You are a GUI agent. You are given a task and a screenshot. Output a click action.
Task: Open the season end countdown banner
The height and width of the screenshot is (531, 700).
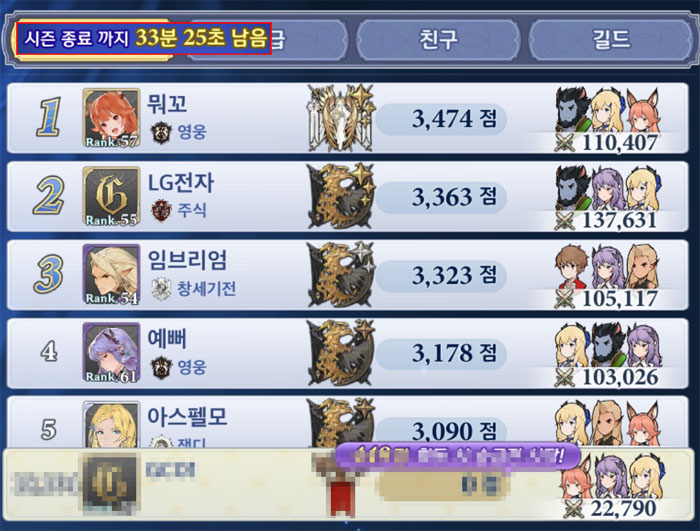click(144, 38)
